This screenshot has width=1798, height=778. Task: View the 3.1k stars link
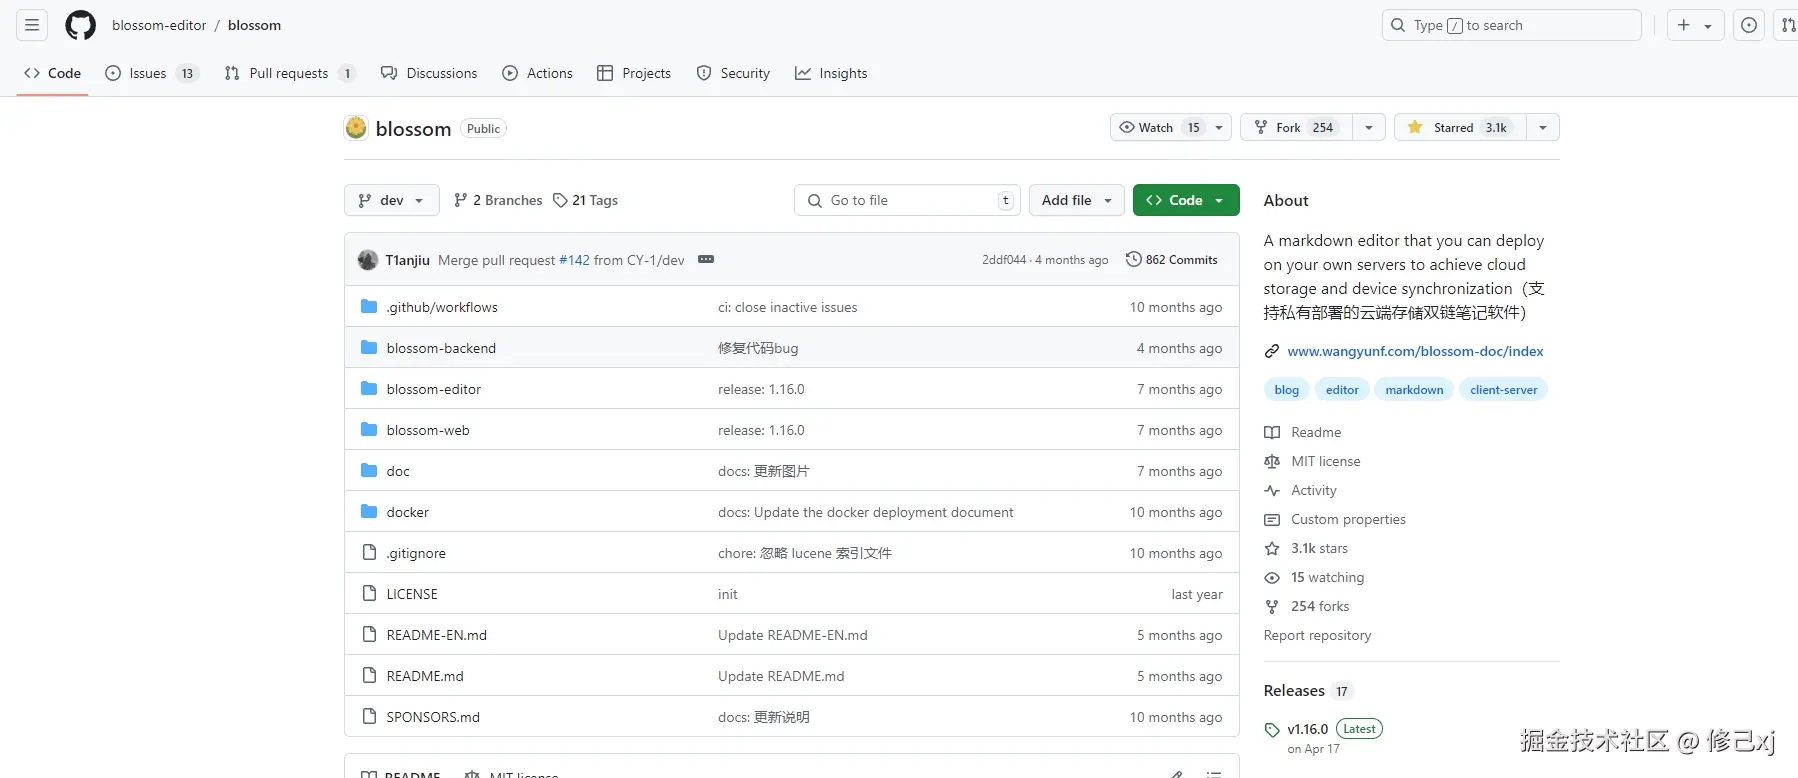[x=1306, y=548]
